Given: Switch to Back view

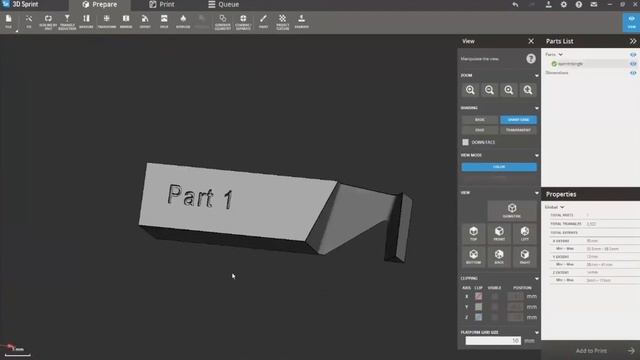Looking at the screenshot, I should [x=499, y=257].
